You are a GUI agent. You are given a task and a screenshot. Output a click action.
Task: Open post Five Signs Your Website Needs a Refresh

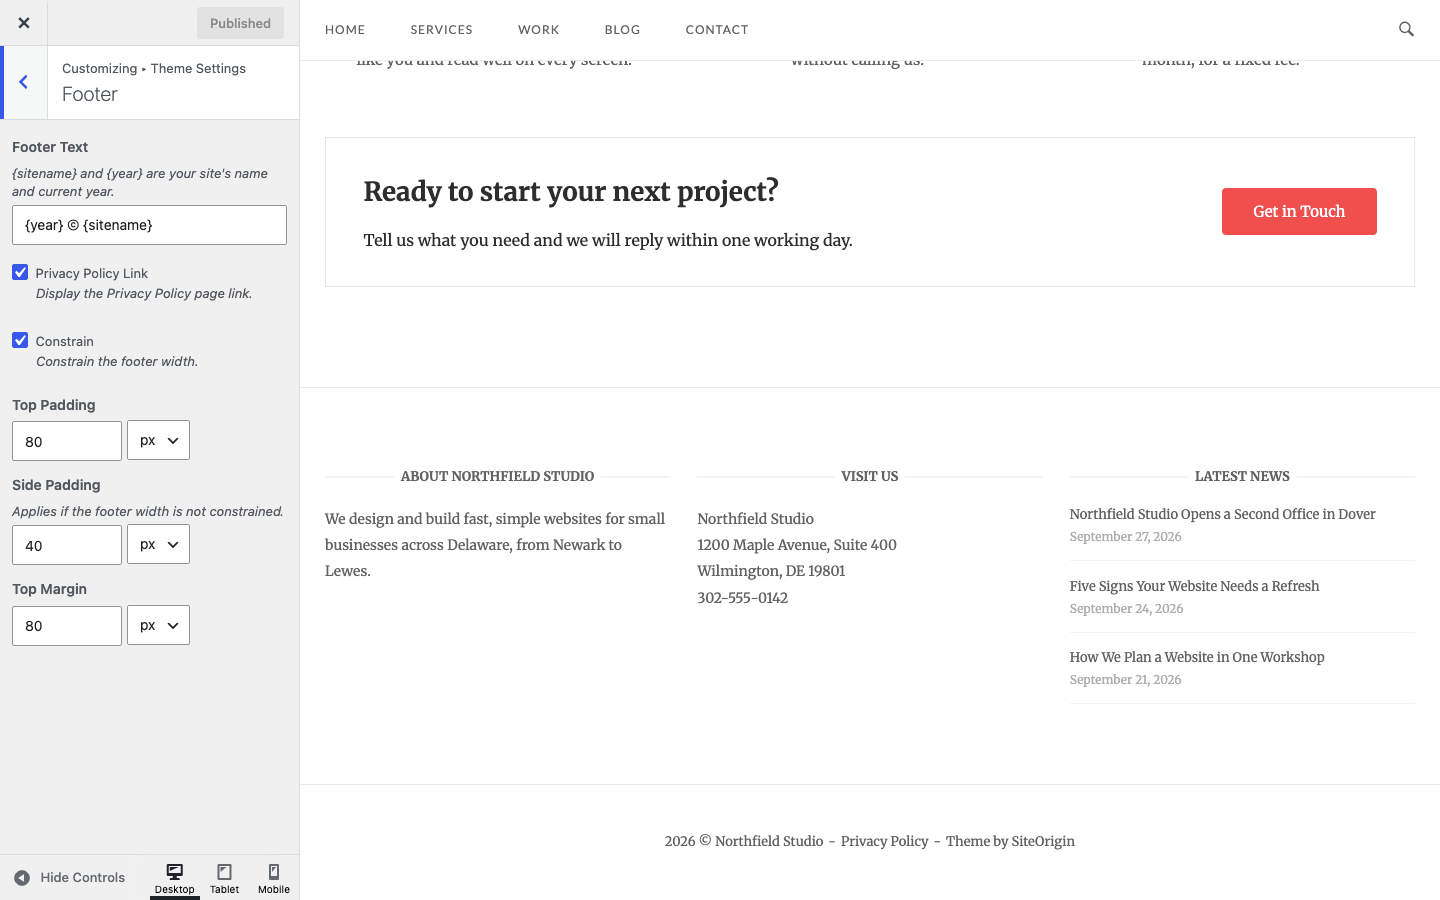coord(1194,586)
